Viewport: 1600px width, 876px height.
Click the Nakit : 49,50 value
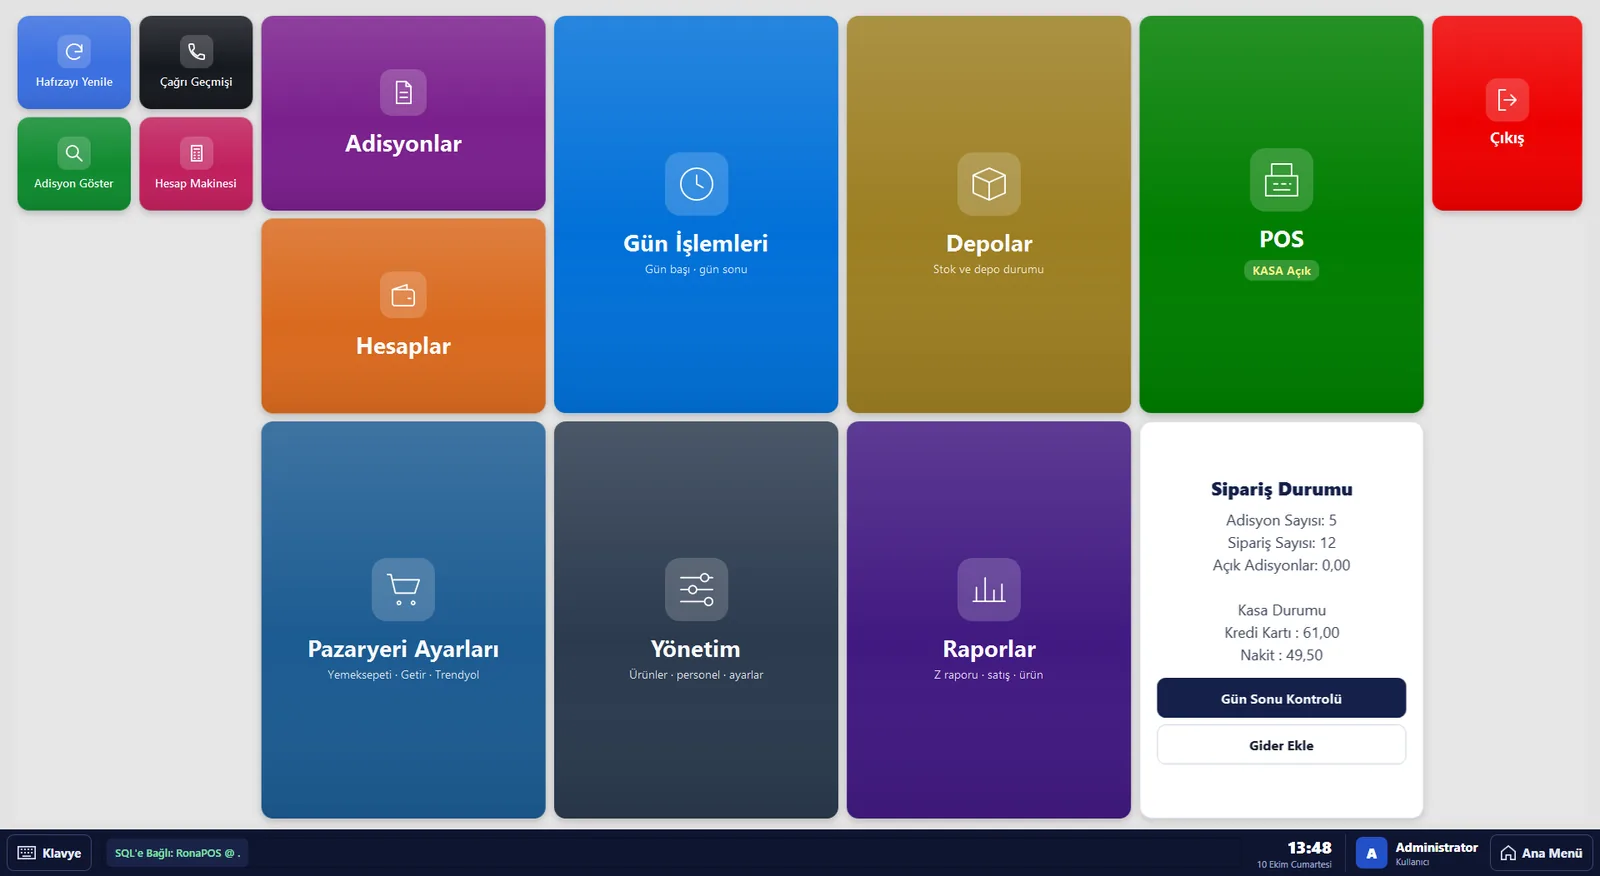(x=1281, y=655)
